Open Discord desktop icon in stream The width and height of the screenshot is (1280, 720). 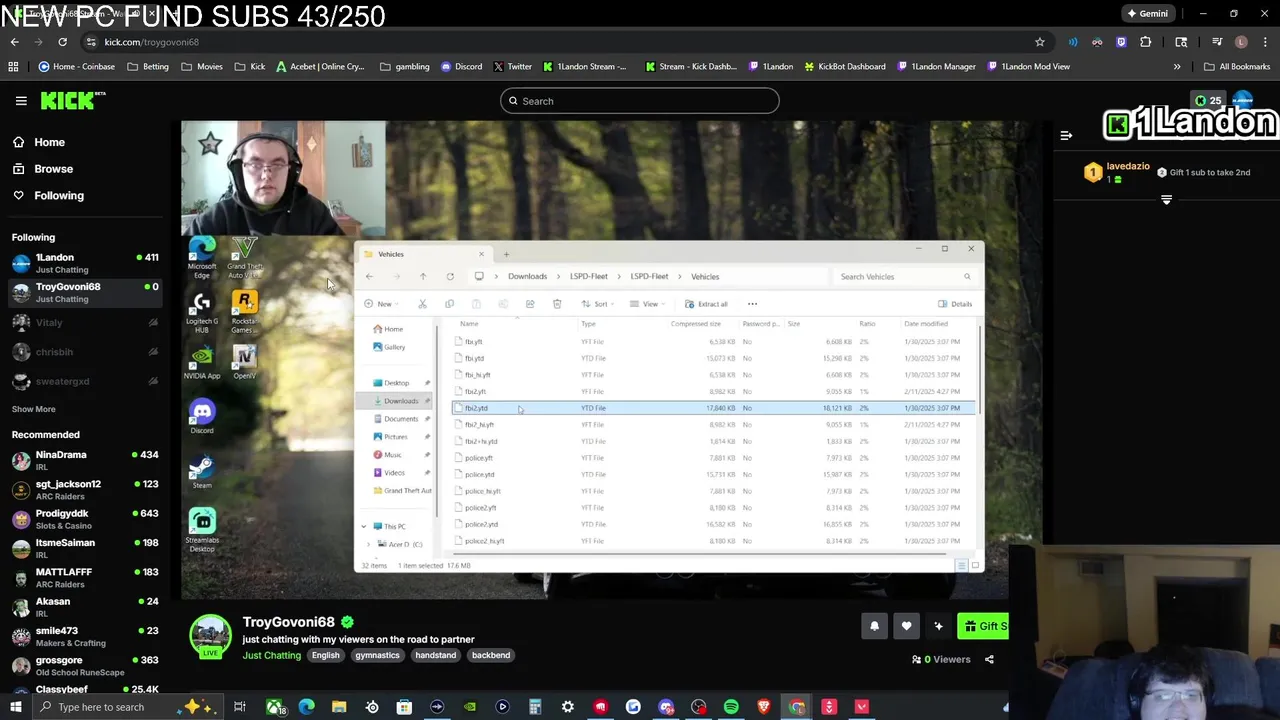point(202,416)
